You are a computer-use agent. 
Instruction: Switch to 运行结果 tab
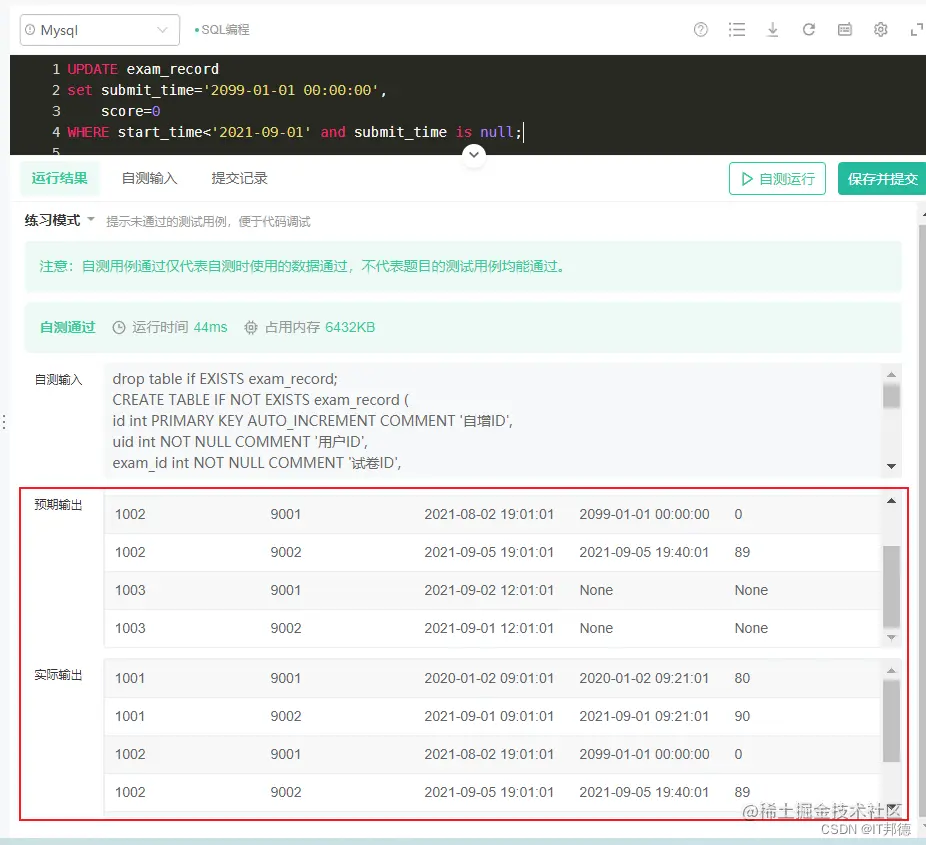60,178
